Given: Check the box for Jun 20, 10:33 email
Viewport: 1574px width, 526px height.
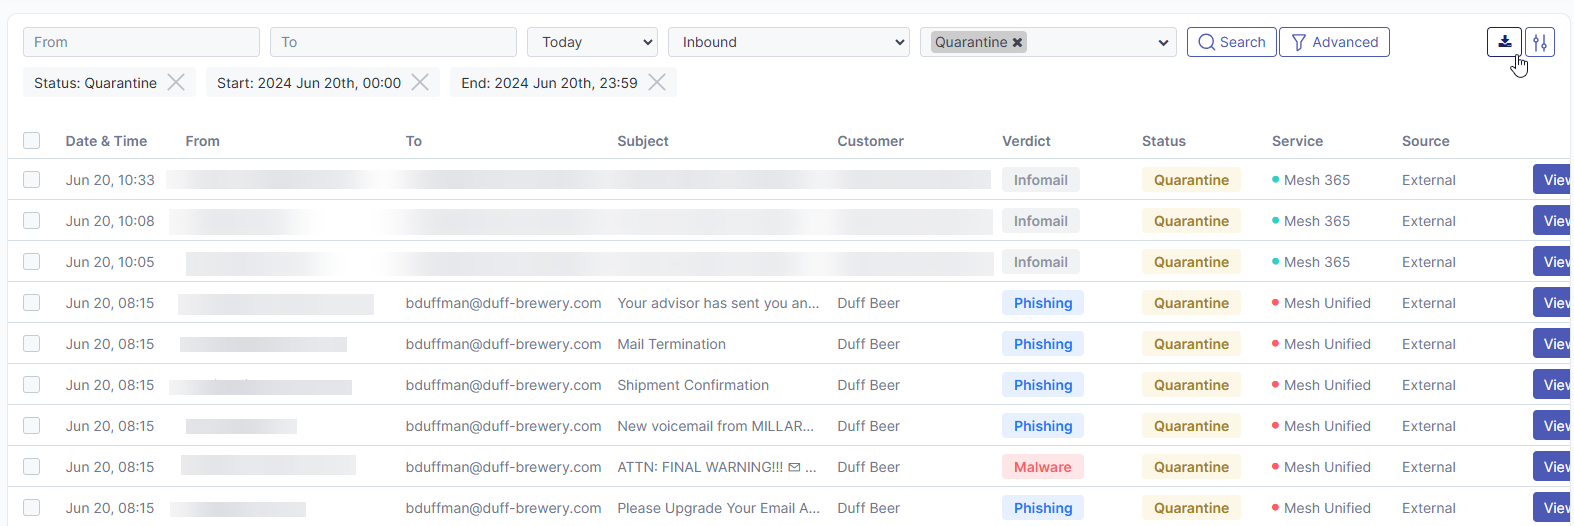Looking at the screenshot, I should [32, 180].
